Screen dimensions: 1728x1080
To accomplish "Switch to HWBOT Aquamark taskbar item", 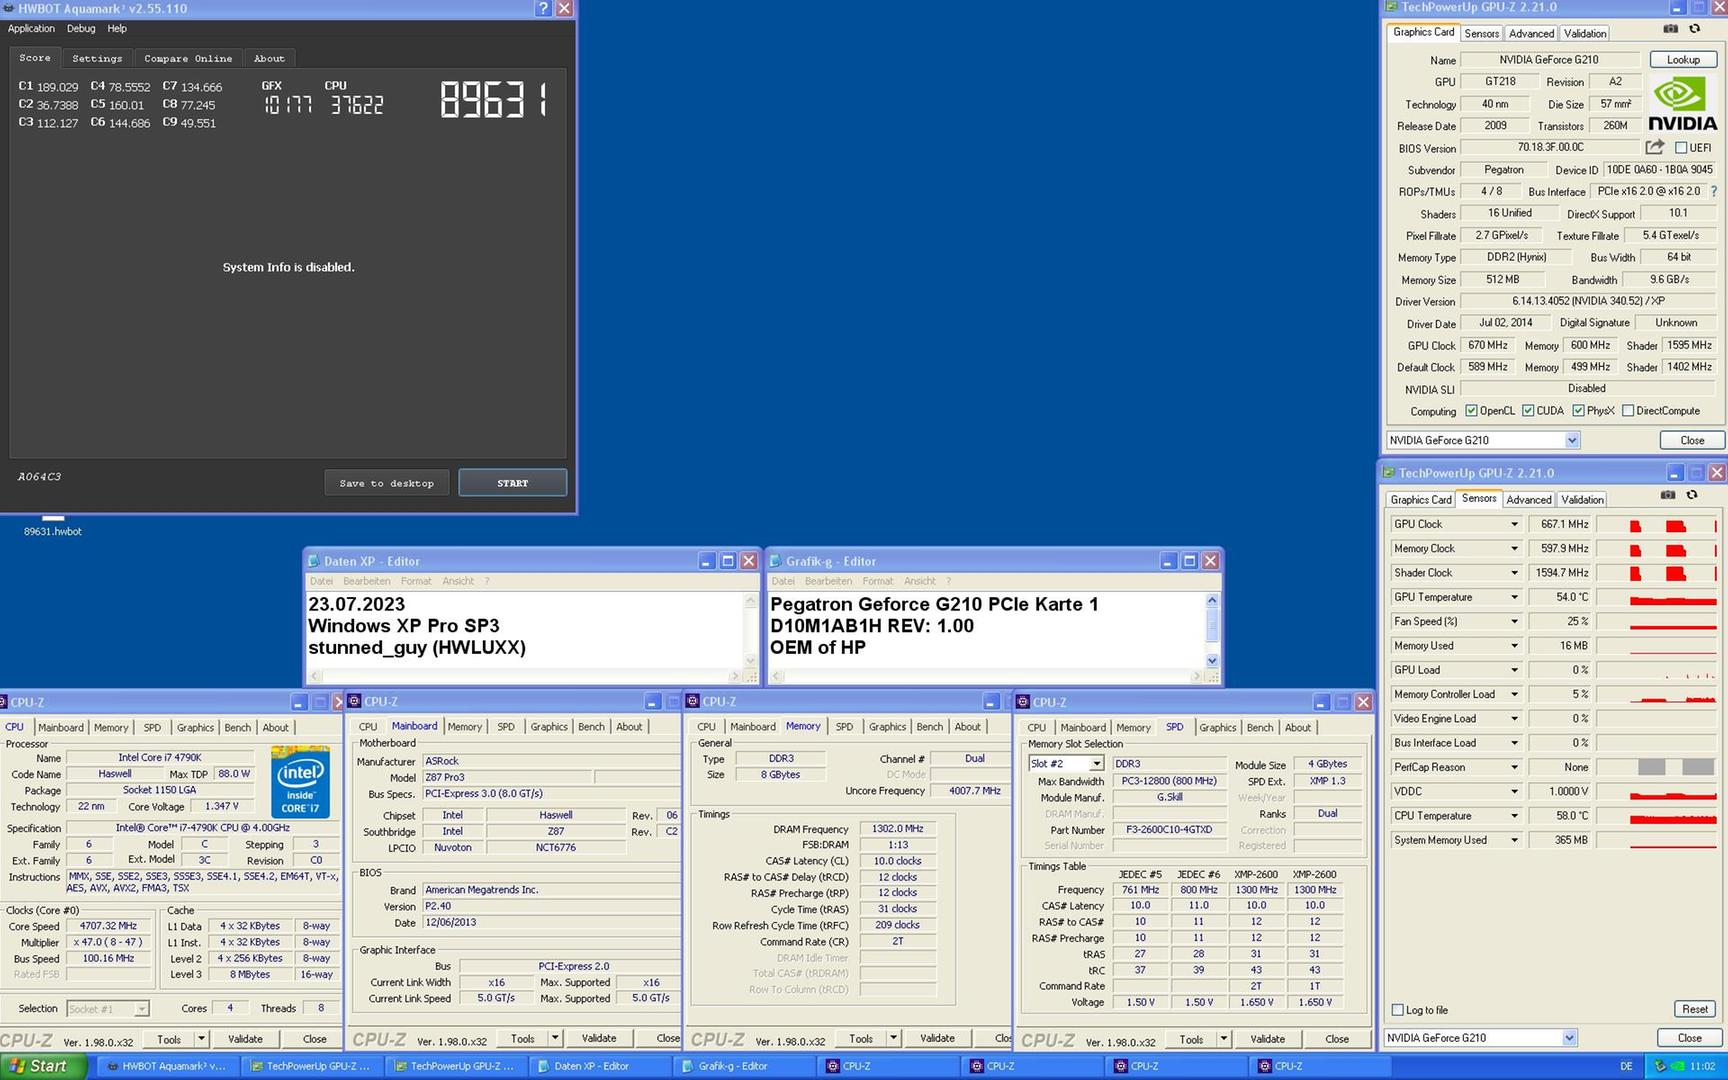I will (x=167, y=1066).
